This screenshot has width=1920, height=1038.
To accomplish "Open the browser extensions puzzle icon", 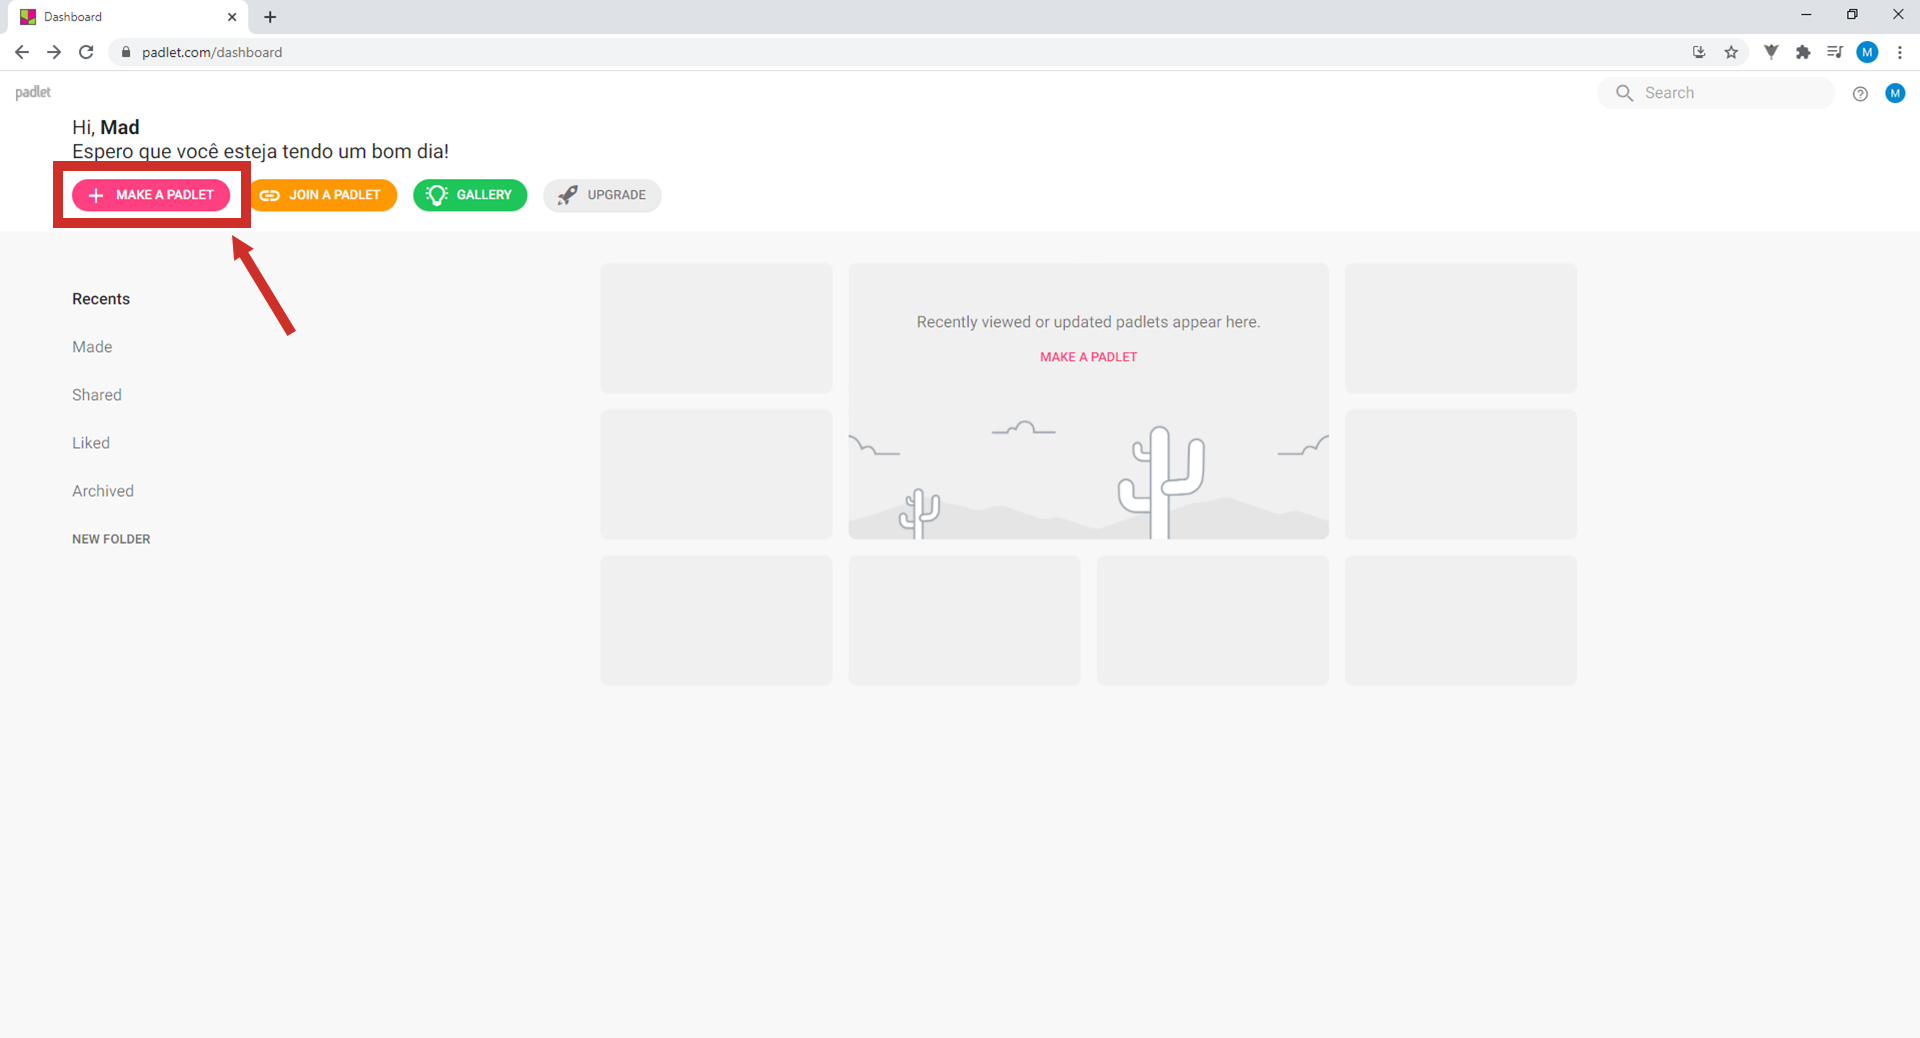I will pos(1803,52).
